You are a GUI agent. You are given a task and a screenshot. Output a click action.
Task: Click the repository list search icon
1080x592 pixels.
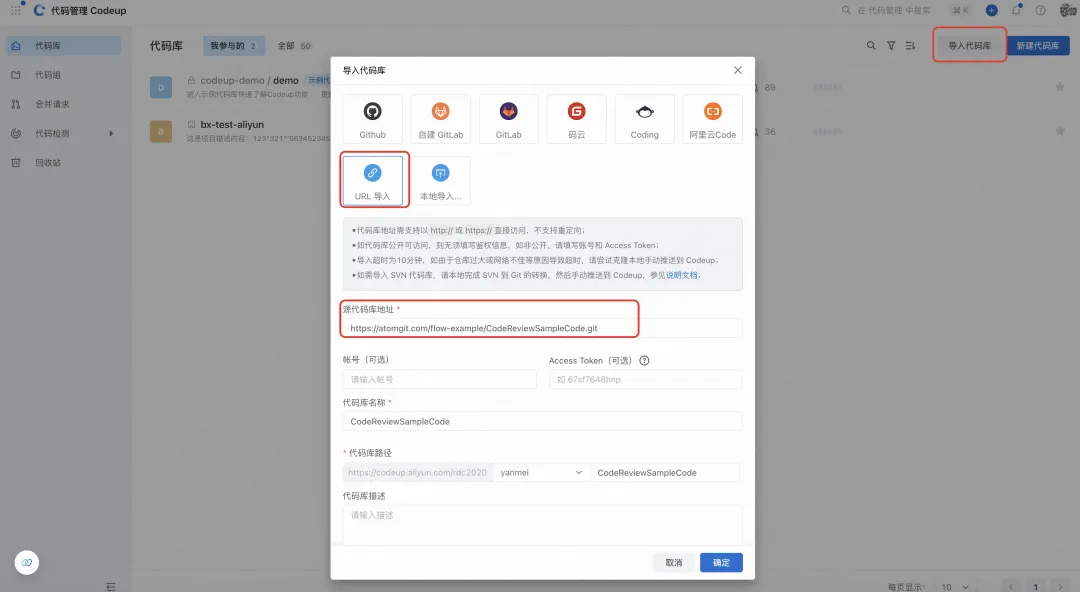point(871,45)
